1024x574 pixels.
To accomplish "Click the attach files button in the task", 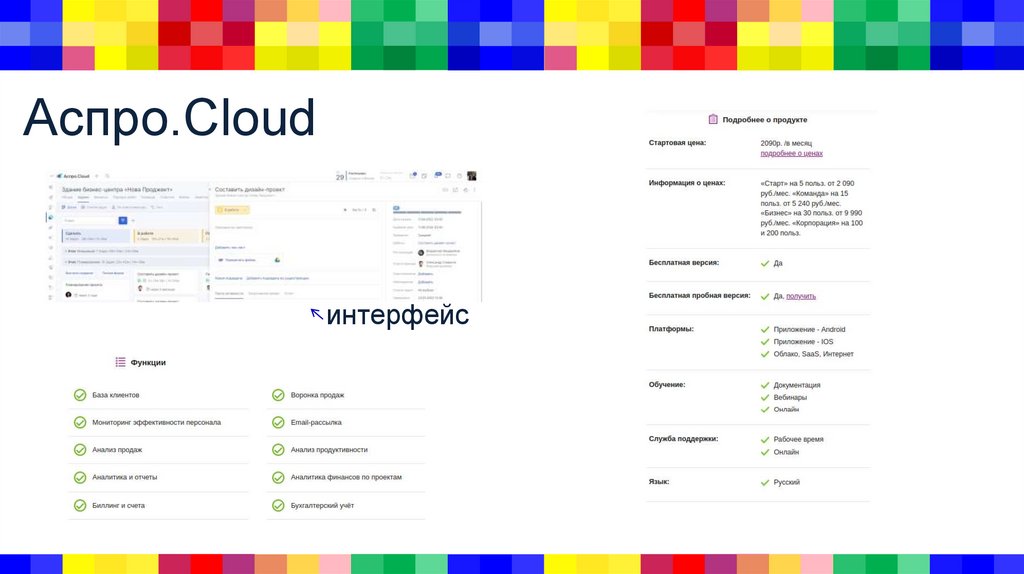I will click(238, 260).
